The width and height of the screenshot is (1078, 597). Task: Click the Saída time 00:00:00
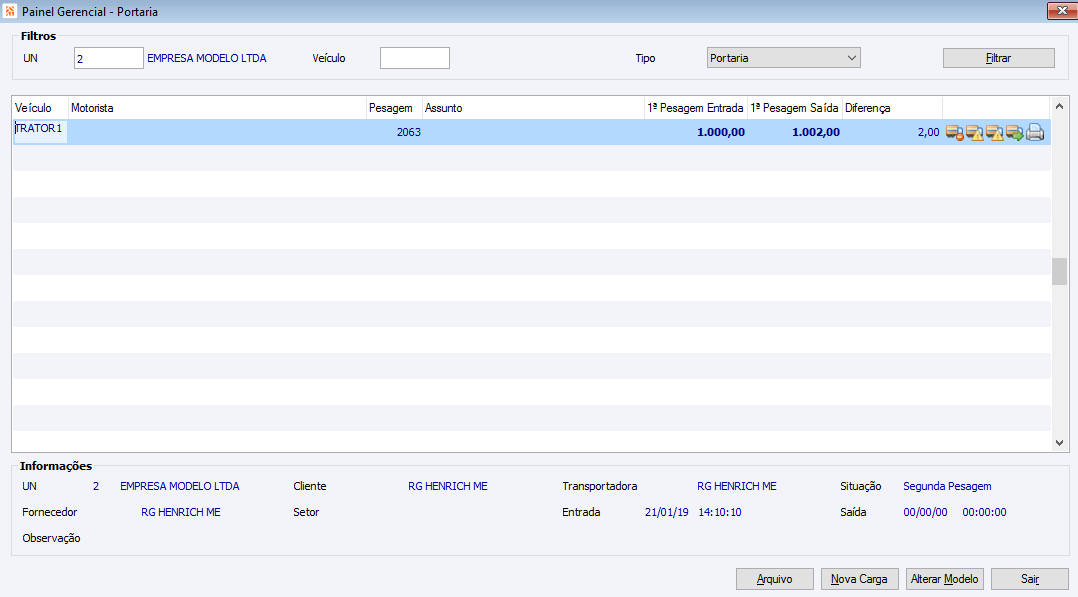coord(984,512)
